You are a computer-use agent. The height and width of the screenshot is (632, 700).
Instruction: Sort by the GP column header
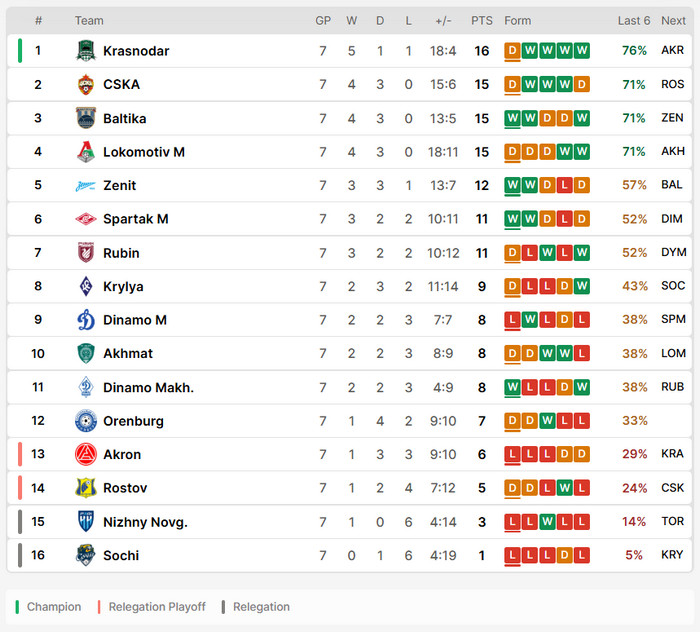[323, 21]
